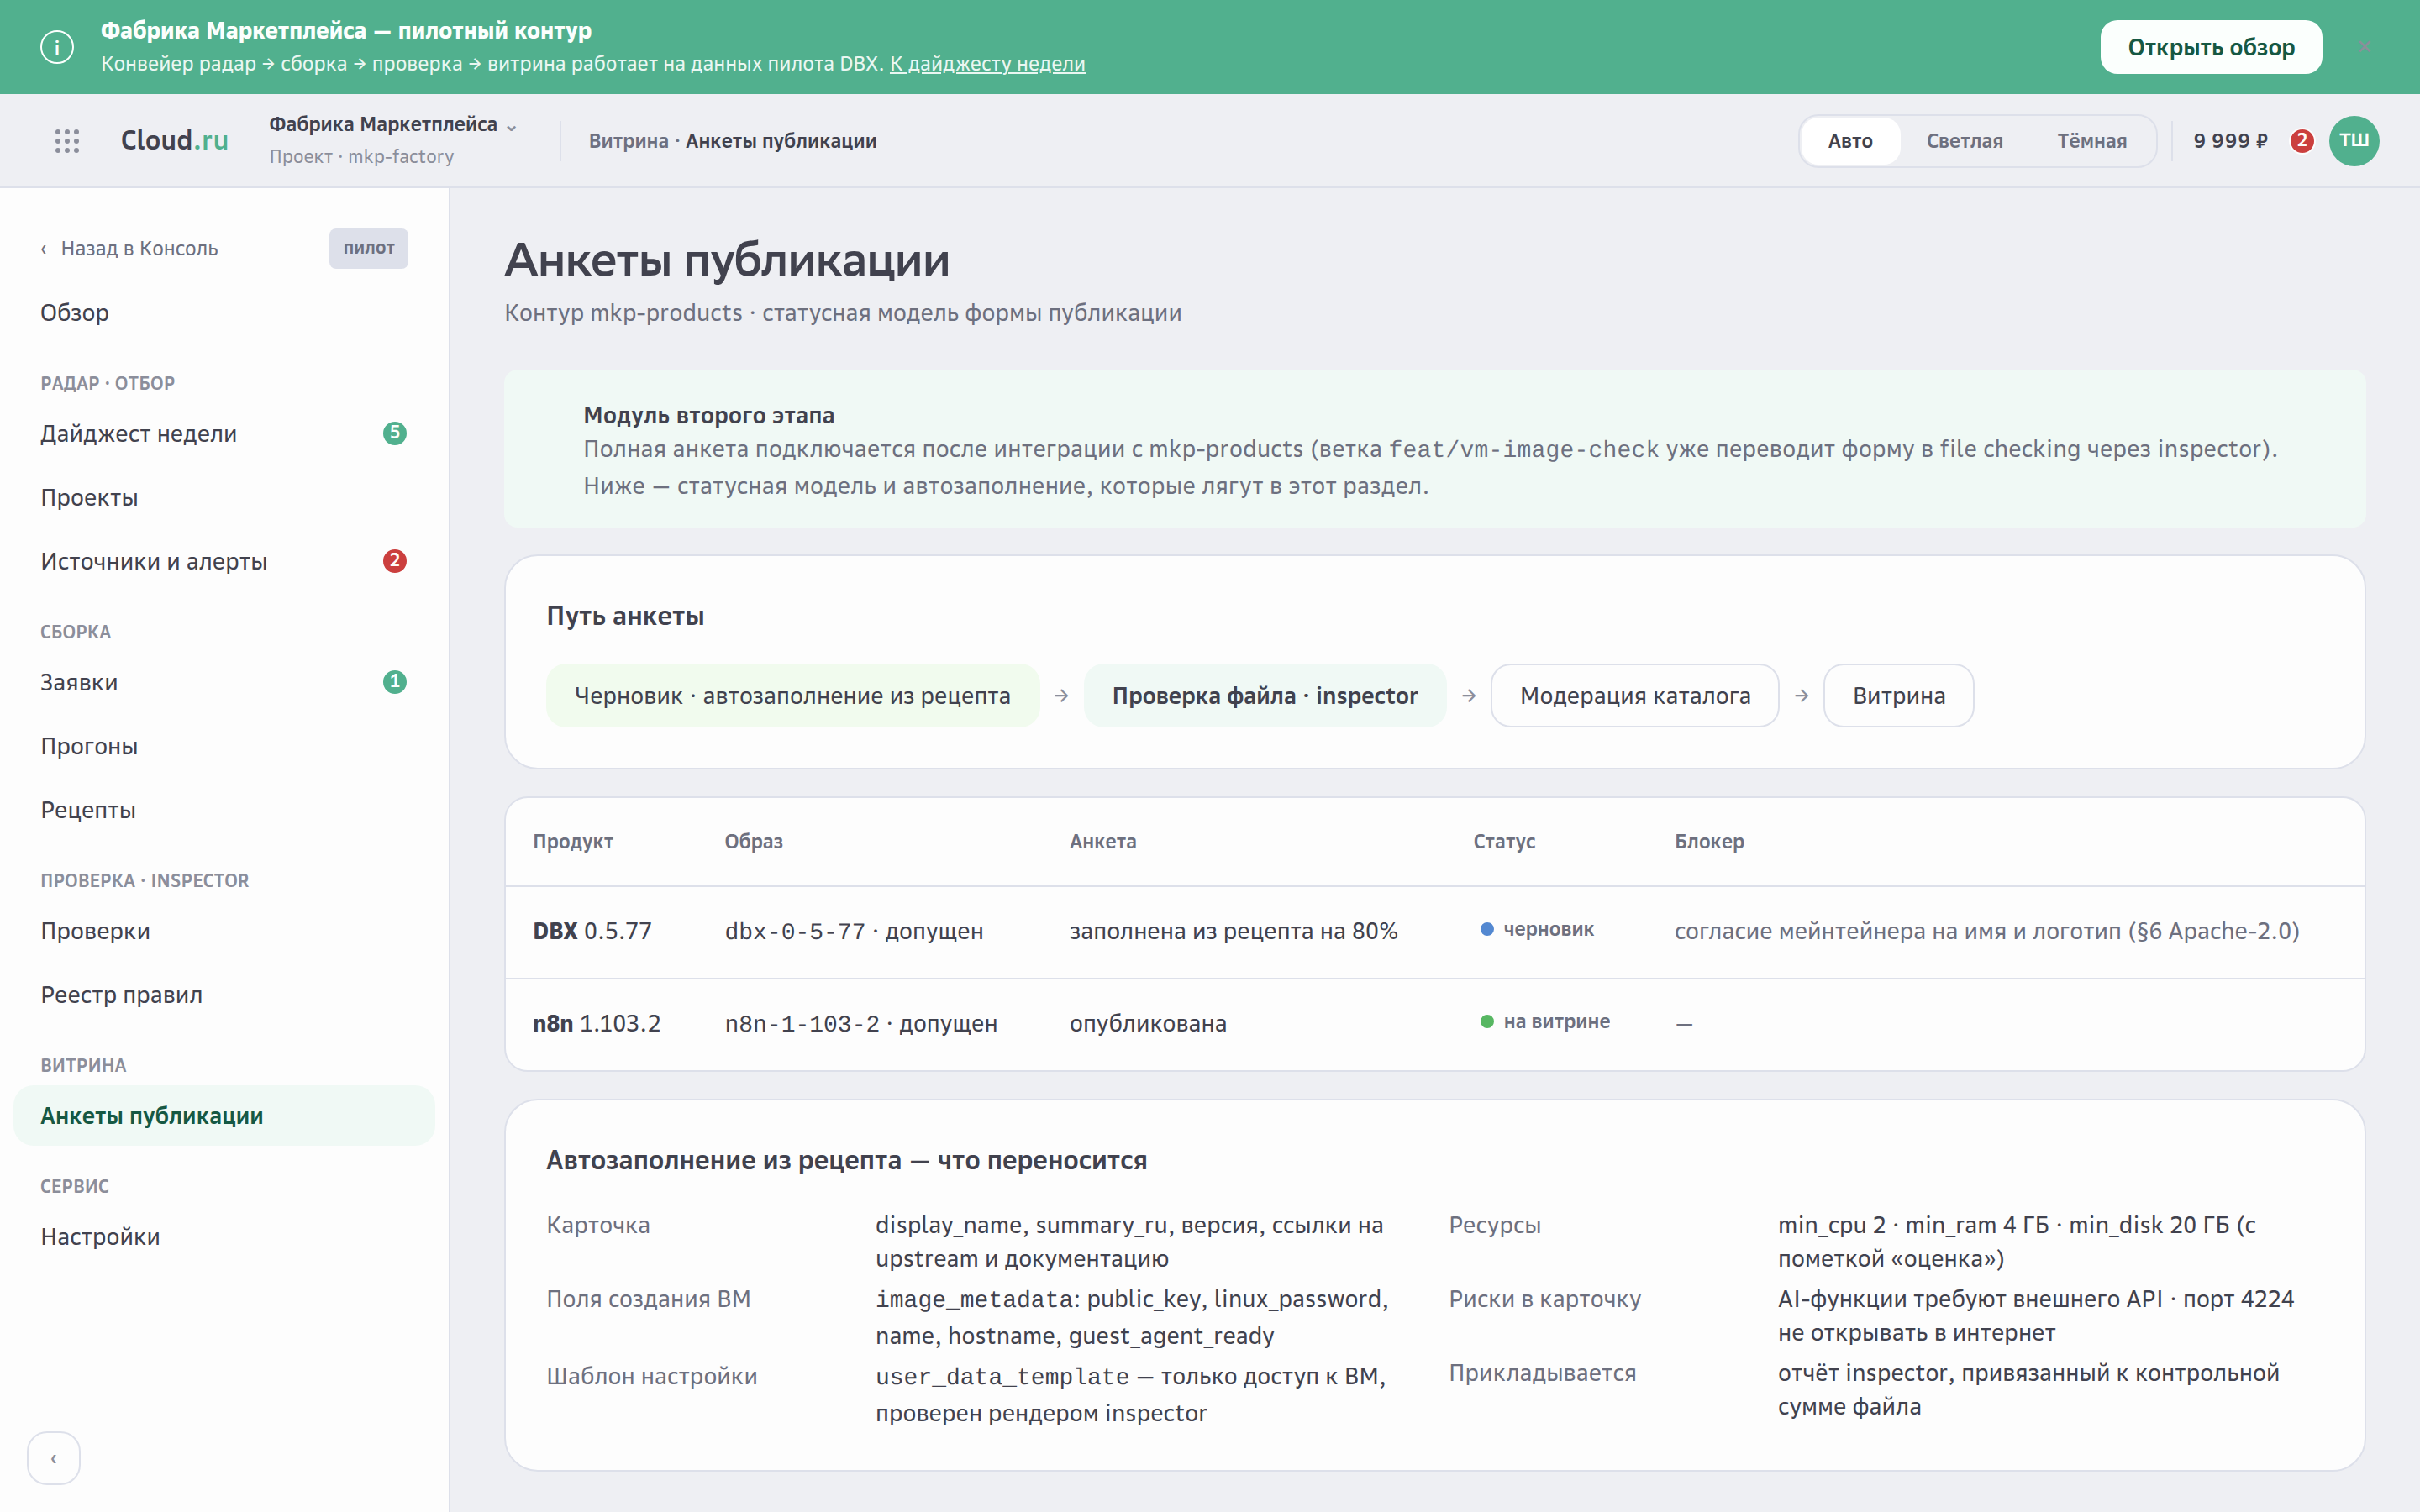Click the пилот tag in sidebar

pyautogui.click(x=368, y=248)
